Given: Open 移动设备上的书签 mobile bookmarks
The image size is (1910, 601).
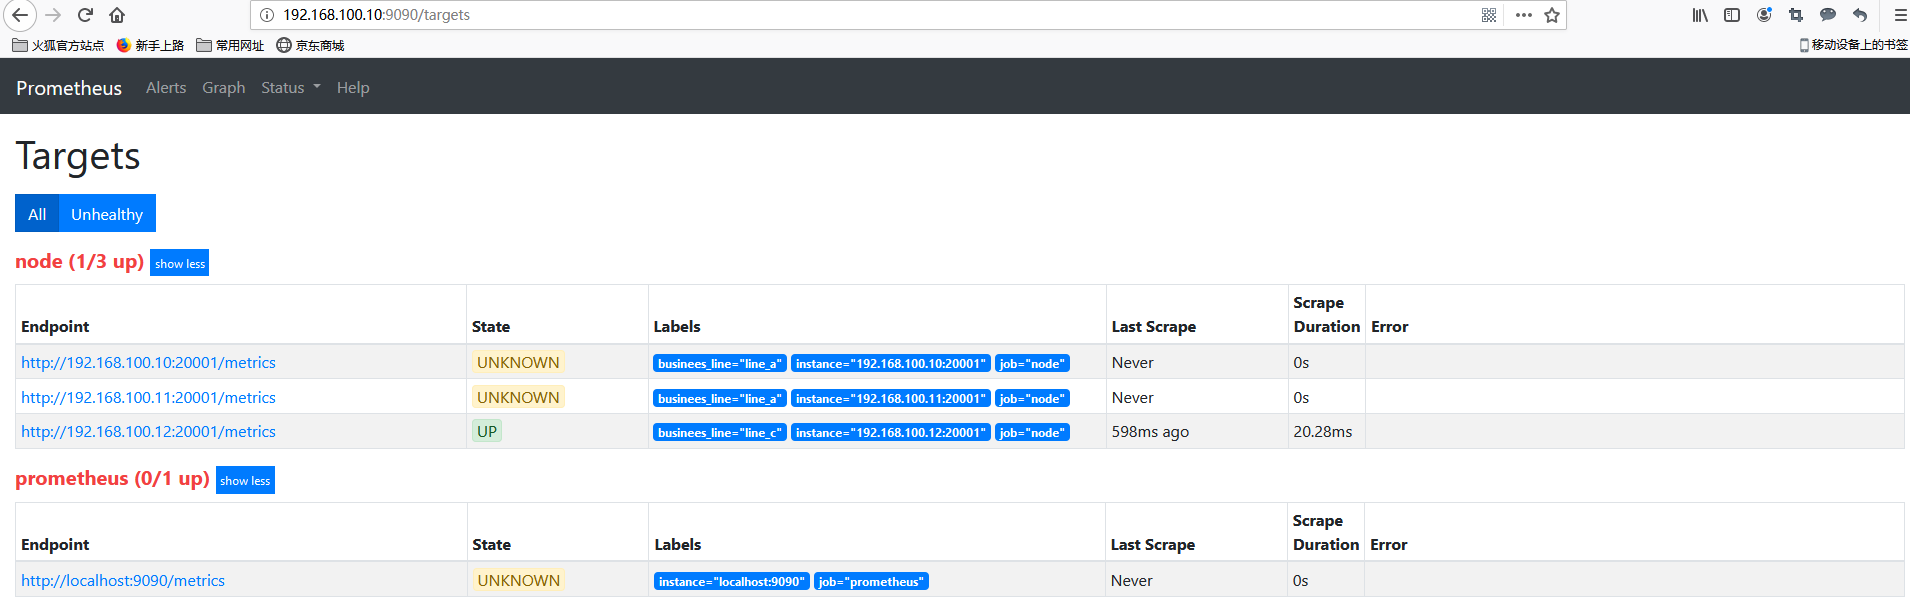Looking at the screenshot, I should pos(1853,45).
